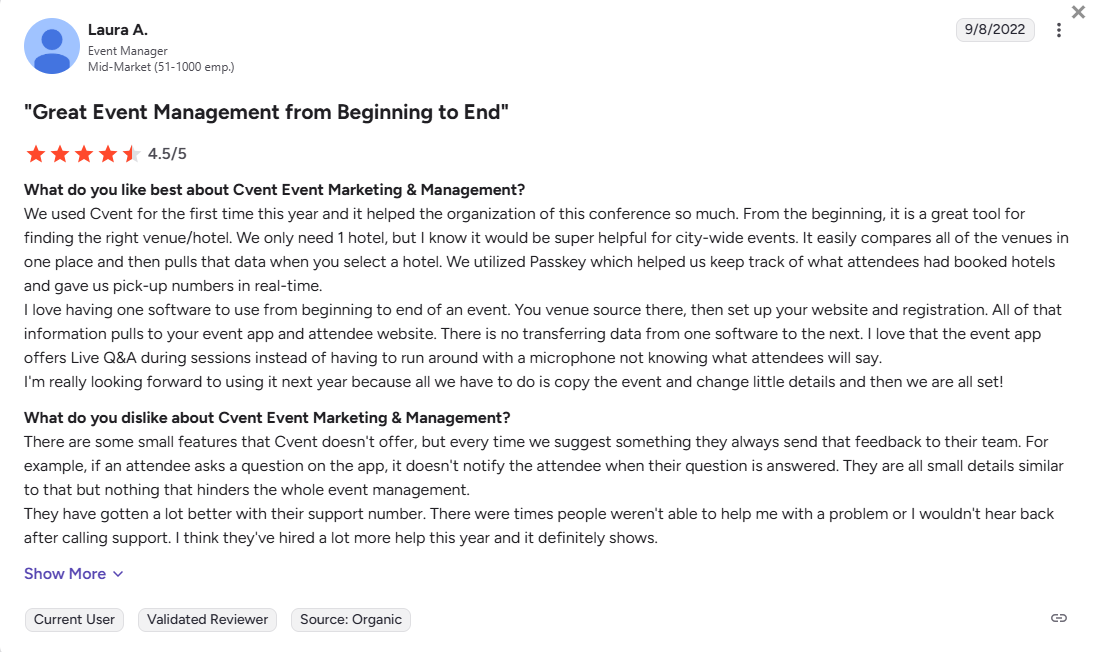
Task: Click the second rating star
Action: [x=60, y=154]
